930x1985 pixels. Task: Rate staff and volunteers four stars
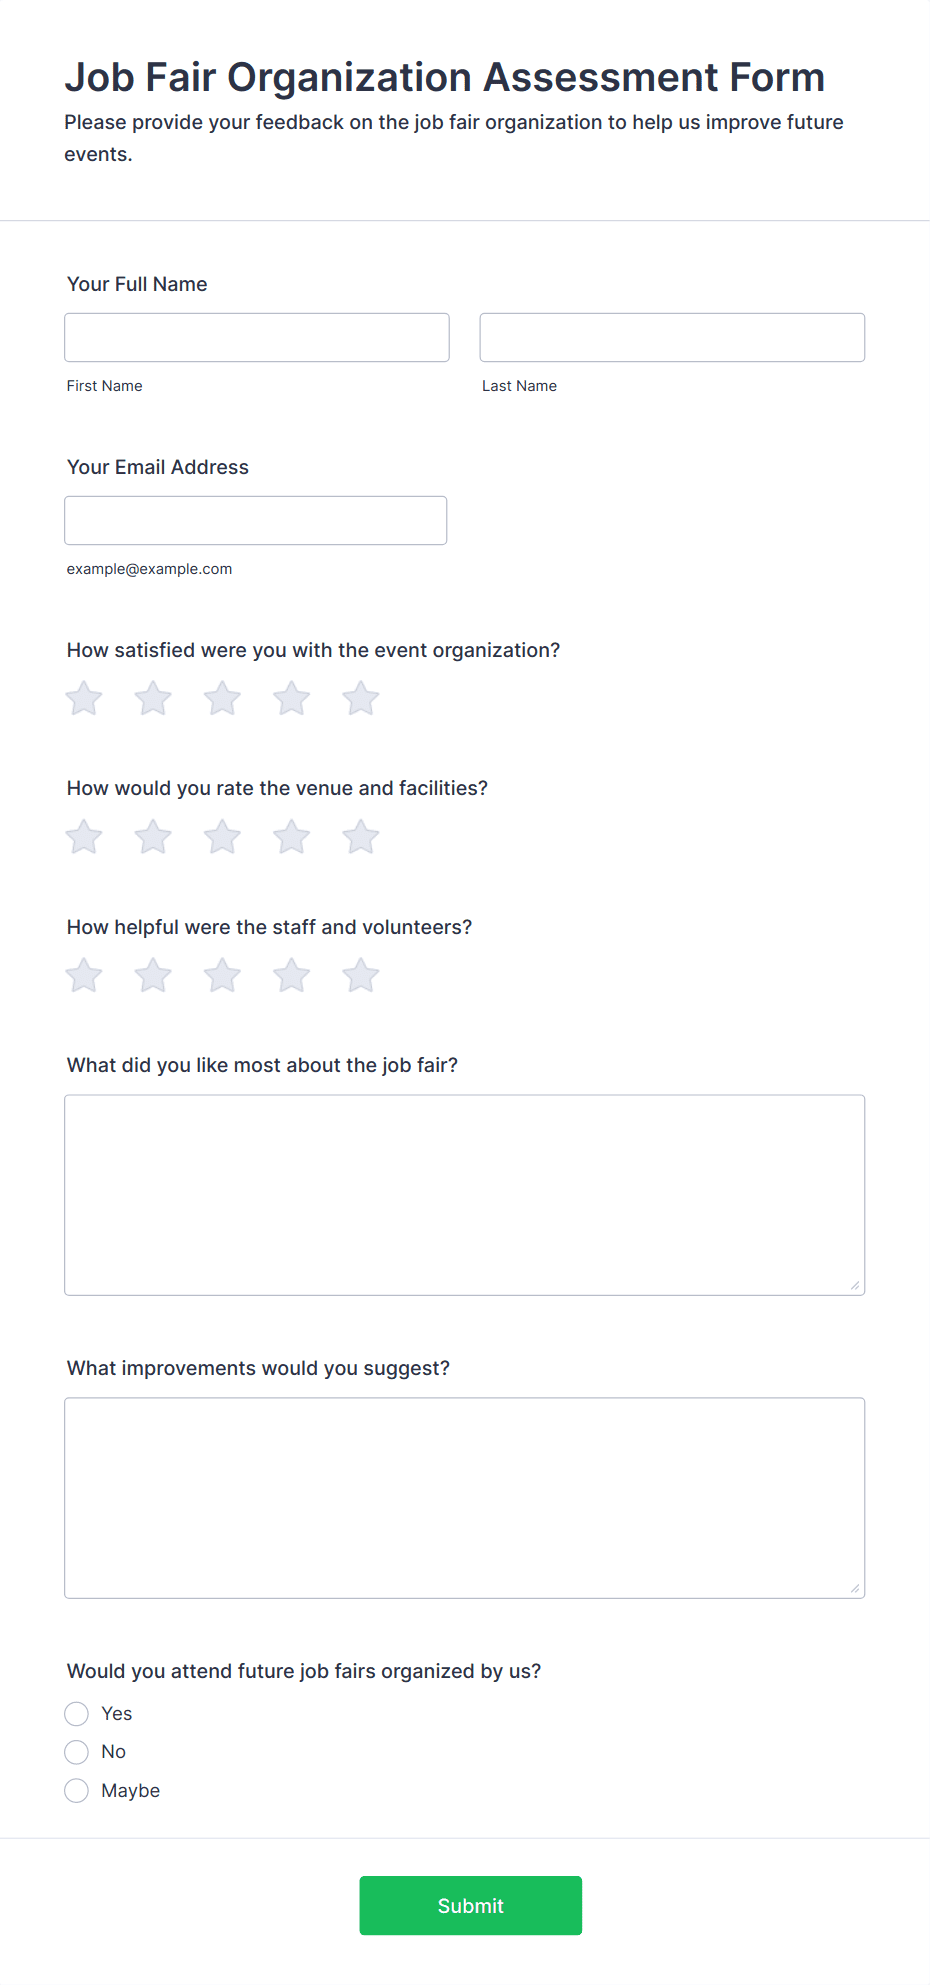click(292, 975)
